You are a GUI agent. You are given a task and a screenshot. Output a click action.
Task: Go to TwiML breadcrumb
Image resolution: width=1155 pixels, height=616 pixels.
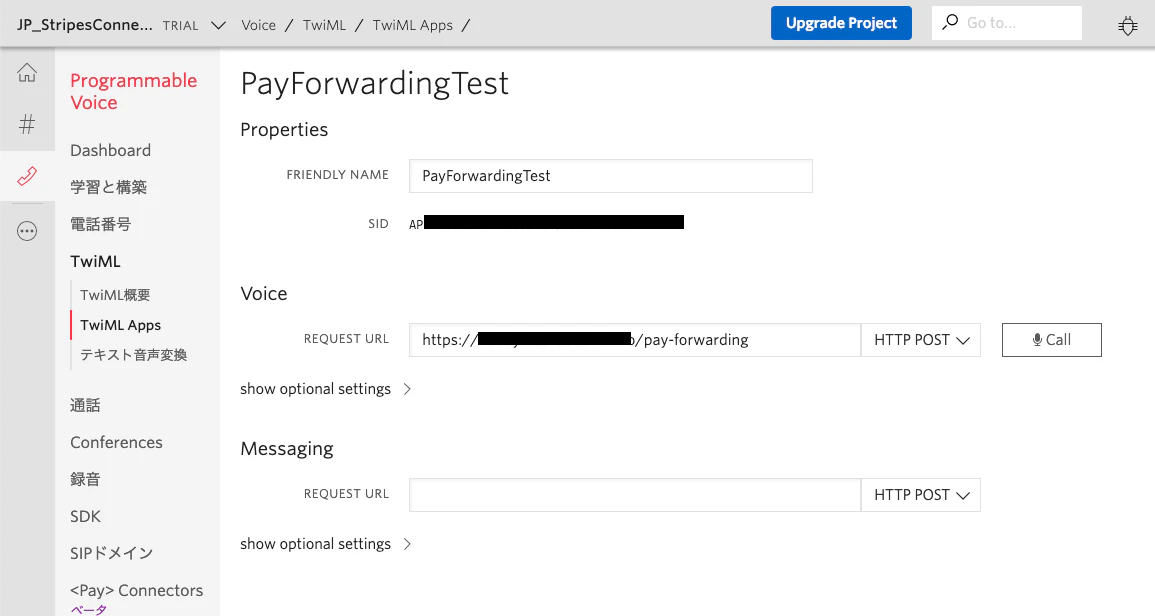coord(324,25)
